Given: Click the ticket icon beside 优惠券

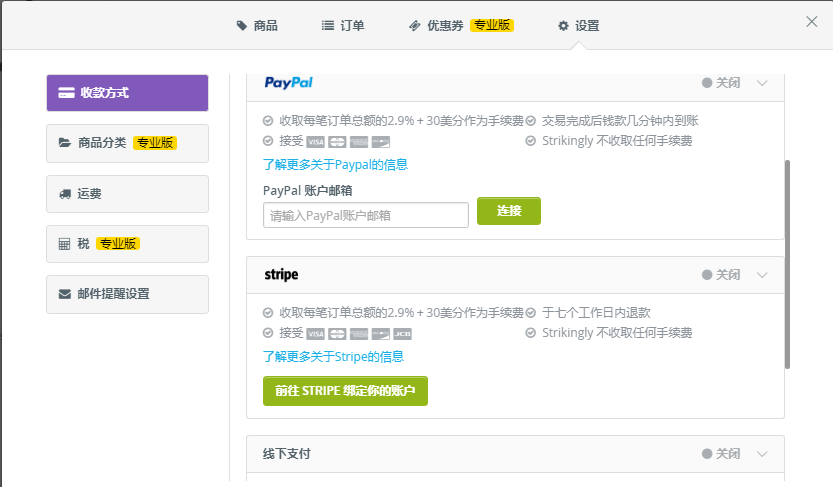Looking at the screenshot, I should (x=414, y=25).
